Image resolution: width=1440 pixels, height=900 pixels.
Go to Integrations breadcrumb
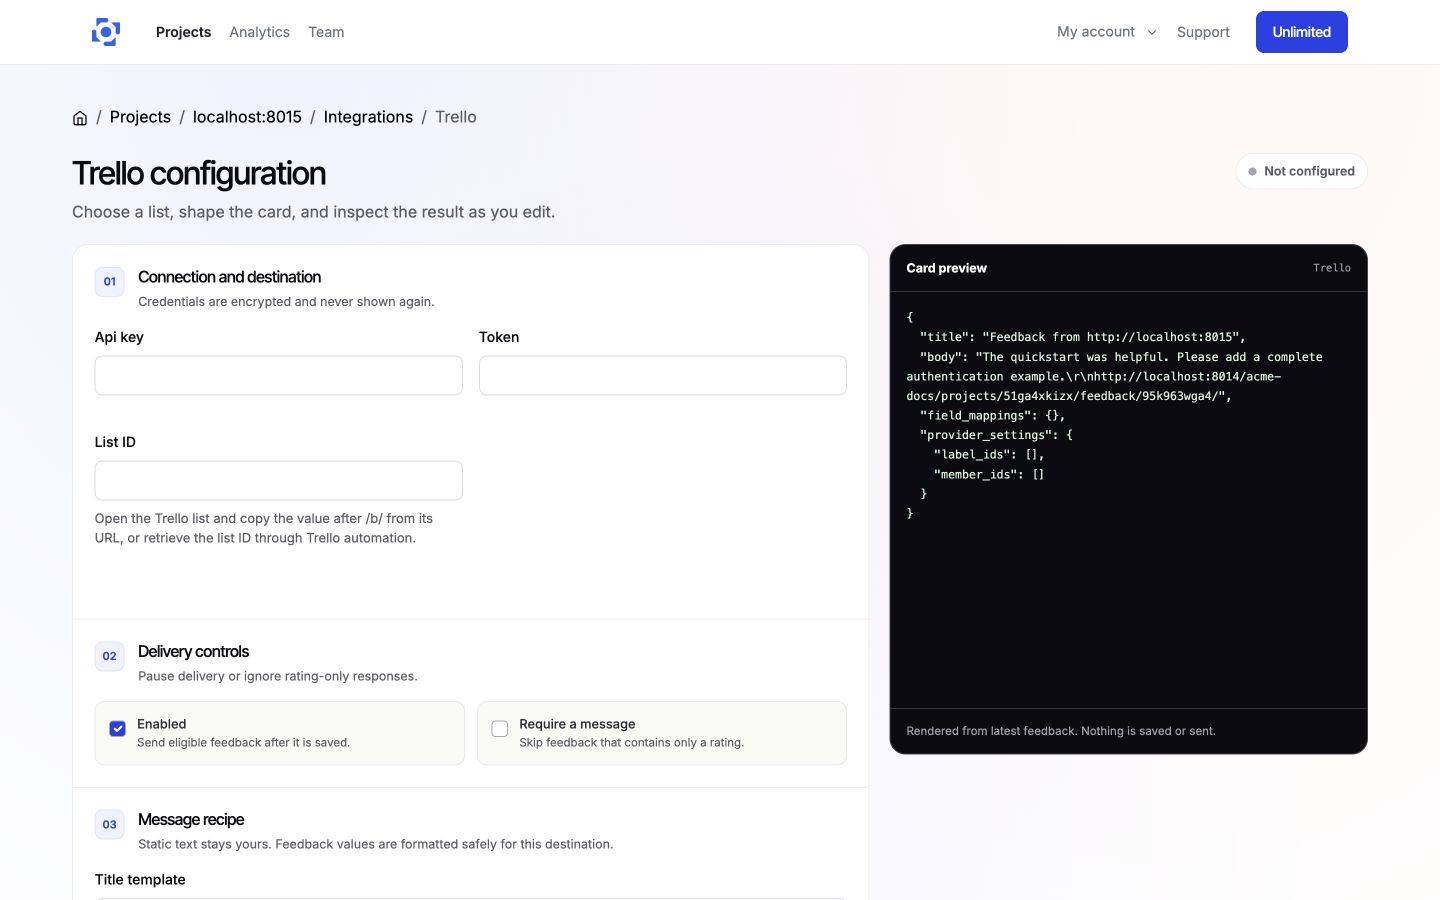pyautogui.click(x=368, y=117)
